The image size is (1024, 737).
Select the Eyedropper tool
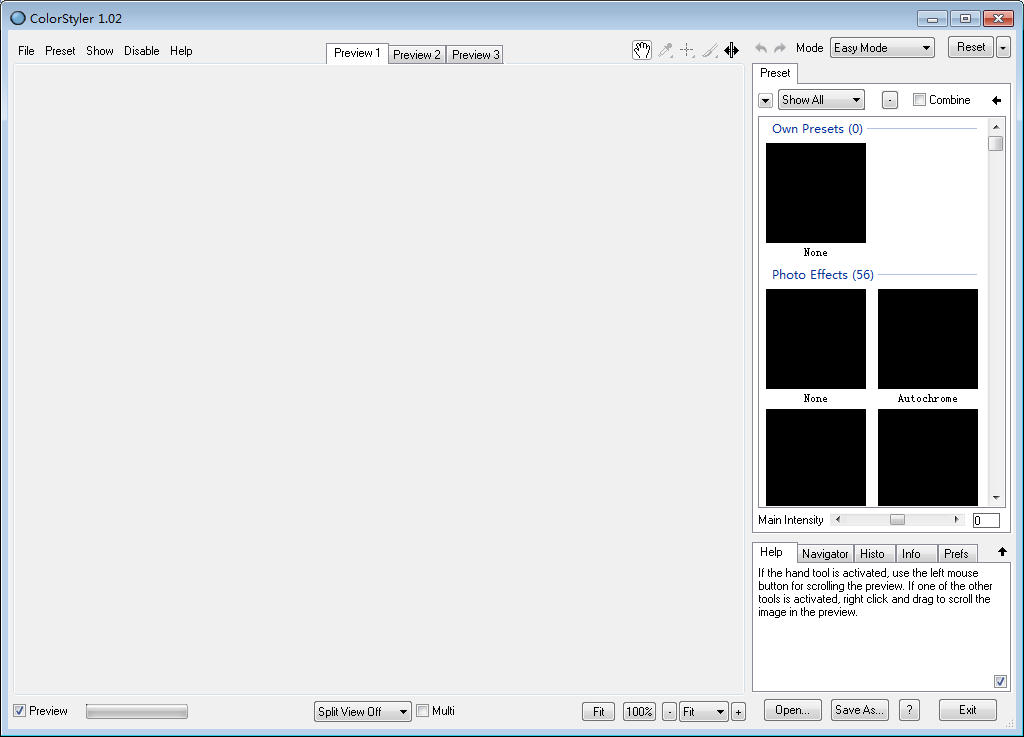tap(665, 50)
